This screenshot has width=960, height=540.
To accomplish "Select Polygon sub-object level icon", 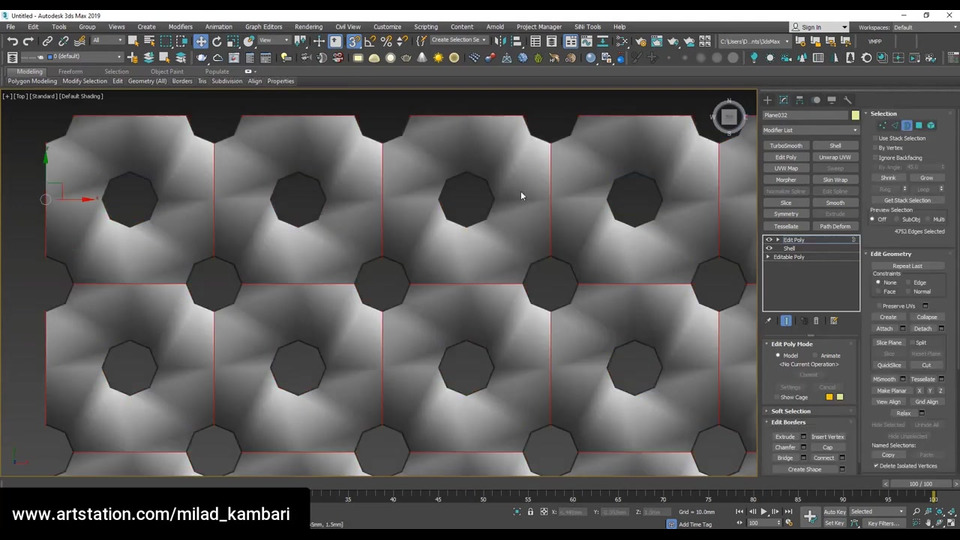I will pyautogui.click(x=919, y=126).
